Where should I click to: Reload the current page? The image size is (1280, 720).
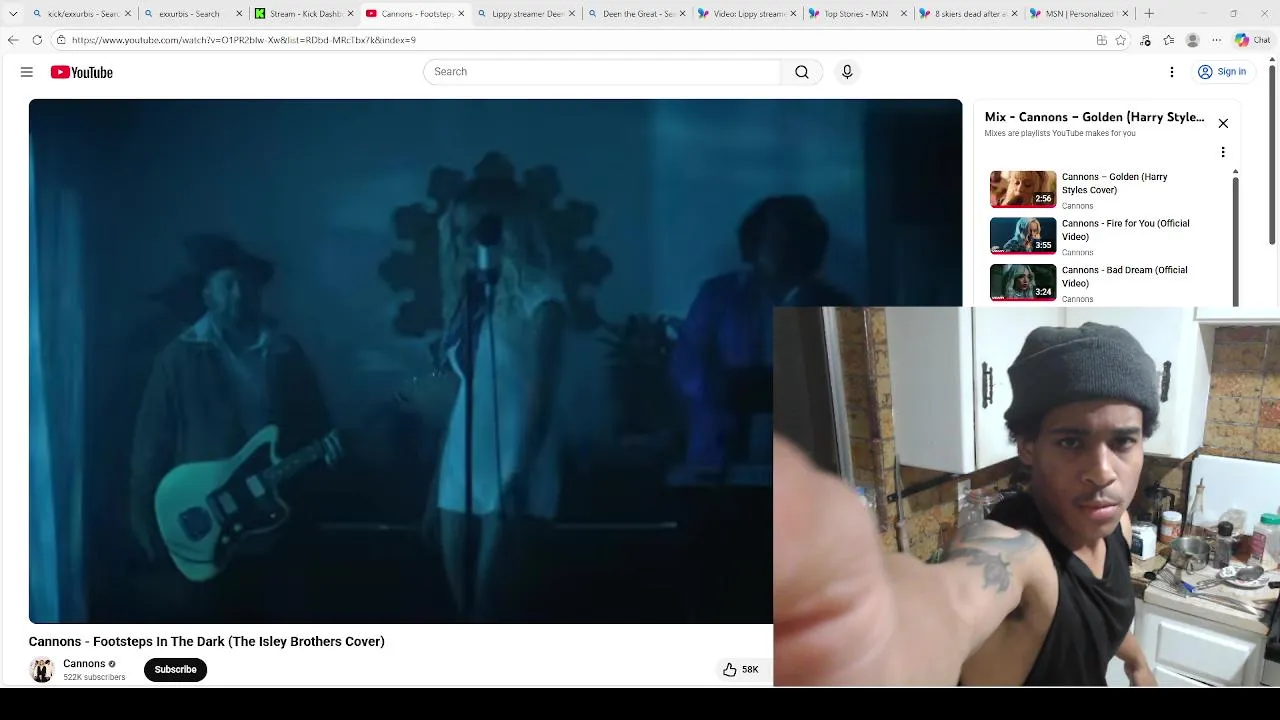(37, 40)
